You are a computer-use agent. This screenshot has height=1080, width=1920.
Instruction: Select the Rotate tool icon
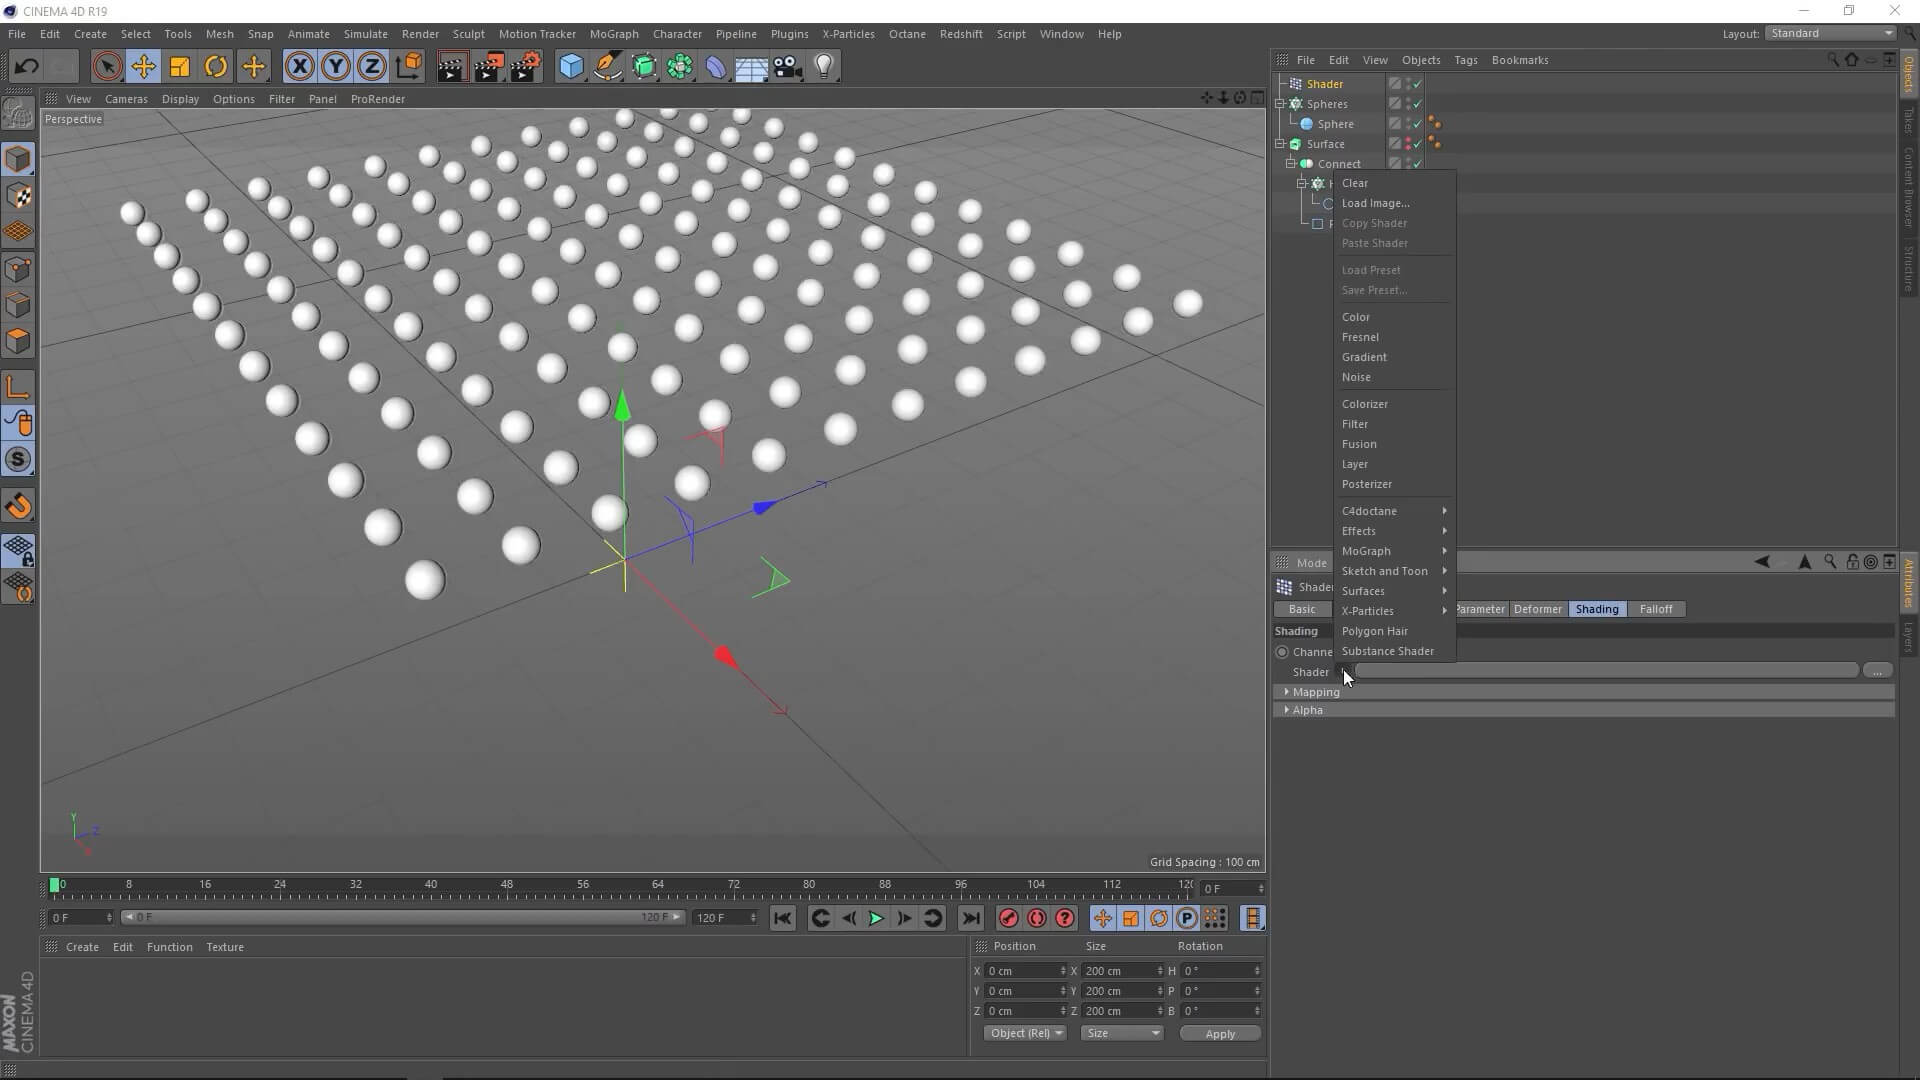point(216,67)
